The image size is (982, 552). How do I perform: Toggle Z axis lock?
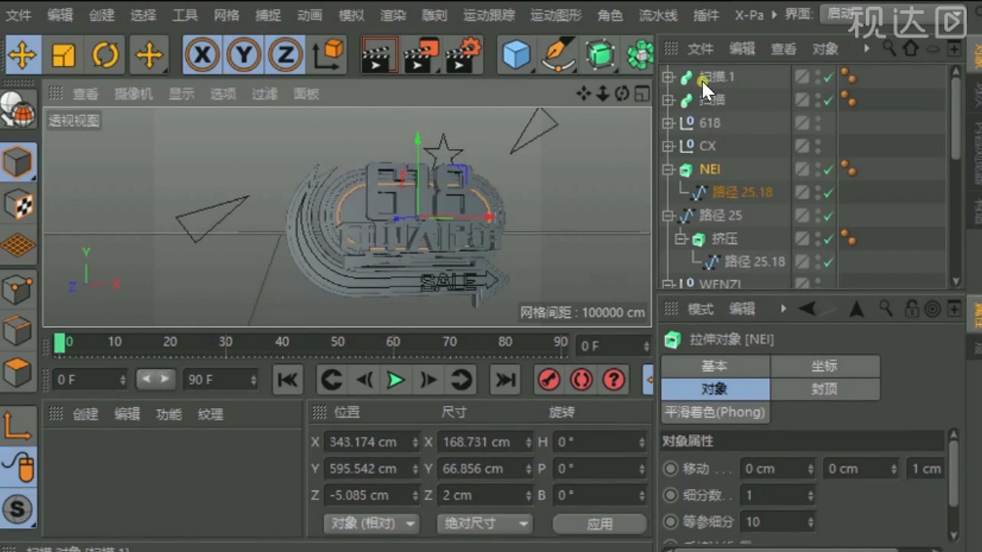[x=285, y=55]
